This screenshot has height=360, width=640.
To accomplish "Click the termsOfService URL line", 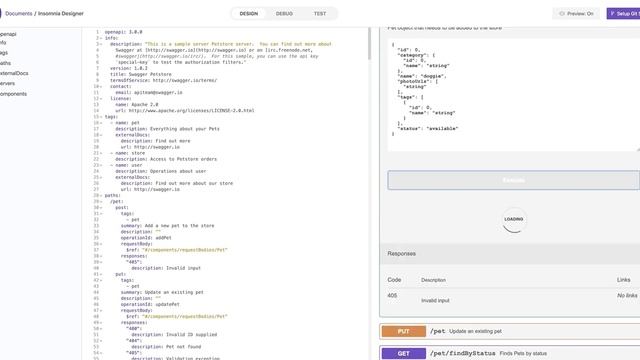I will tap(164, 80).
